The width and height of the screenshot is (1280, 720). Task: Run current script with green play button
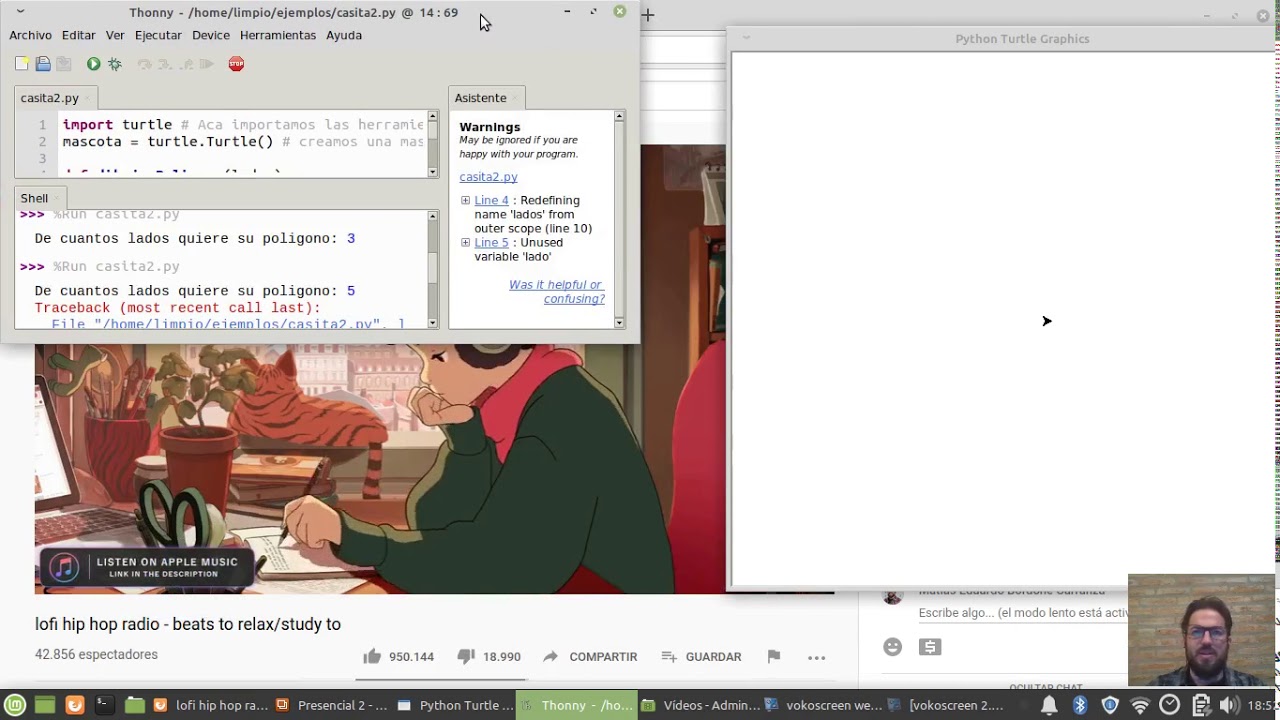point(93,64)
